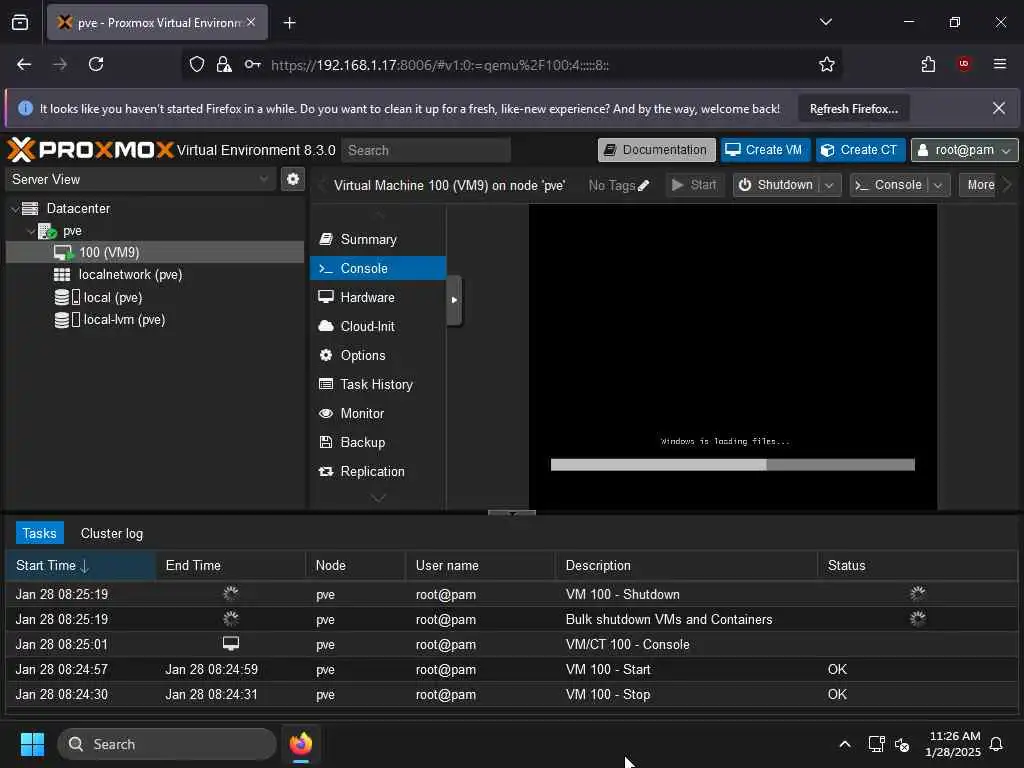List all tabs dropdown in Firefox
Screen dimensions: 1024x768
(825, 22)
